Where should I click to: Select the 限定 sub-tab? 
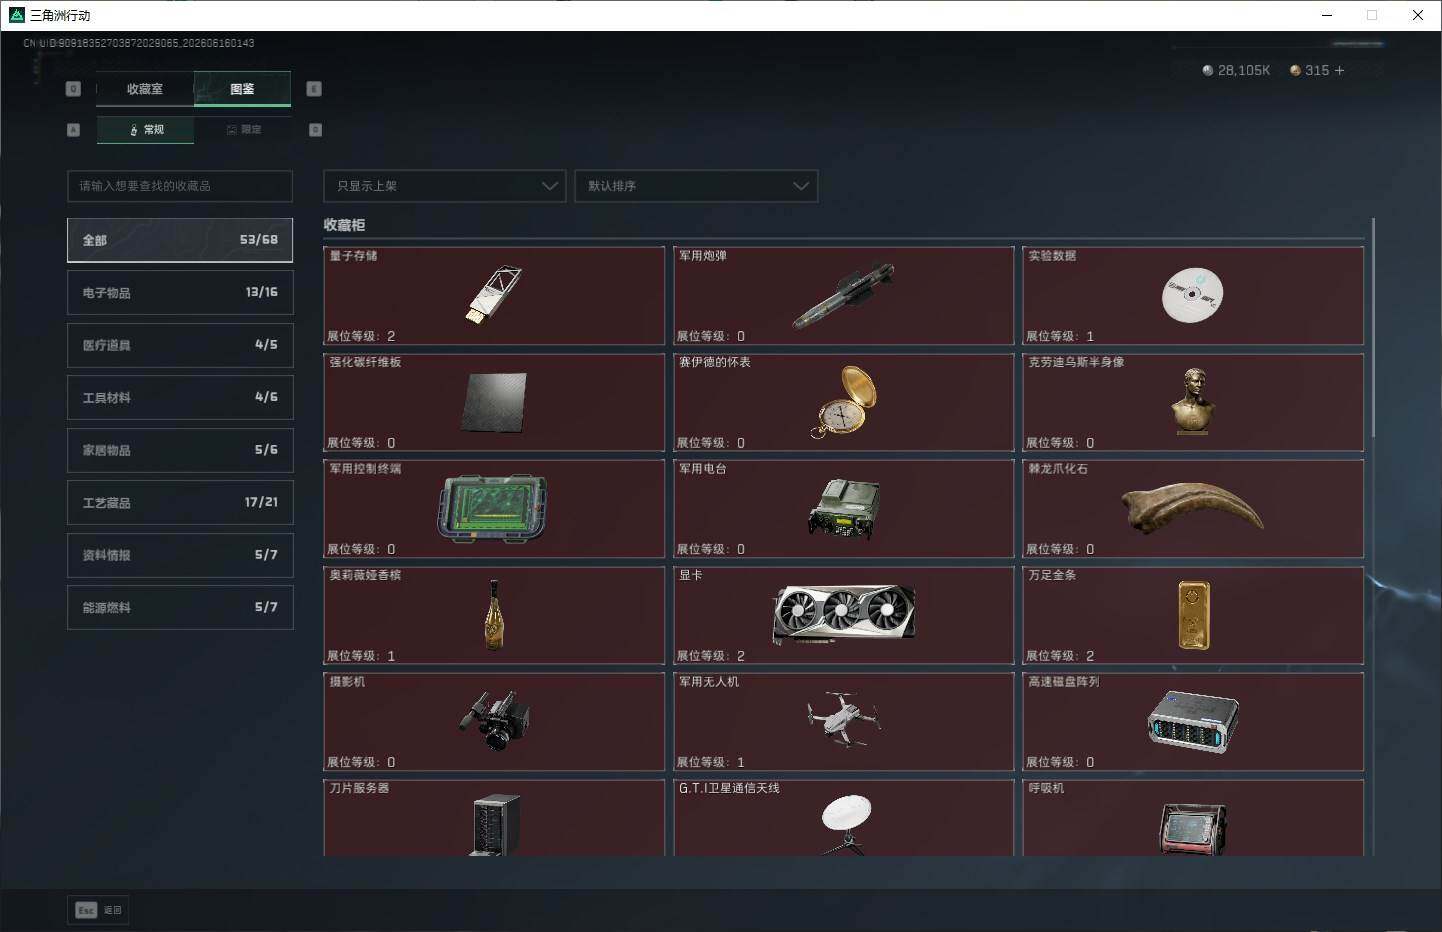(x=244, y=130)
